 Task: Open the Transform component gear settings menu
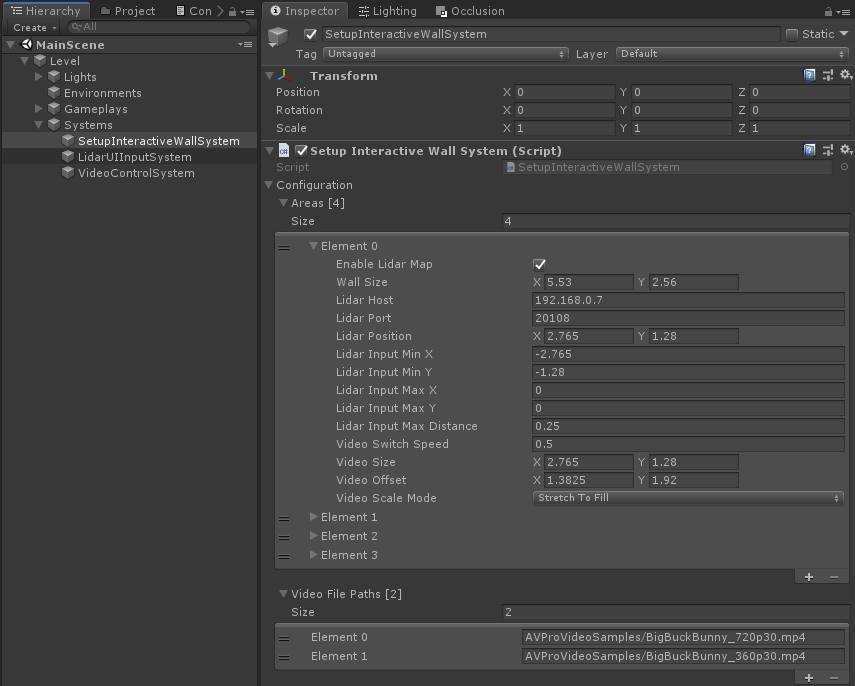coord(845,76)
